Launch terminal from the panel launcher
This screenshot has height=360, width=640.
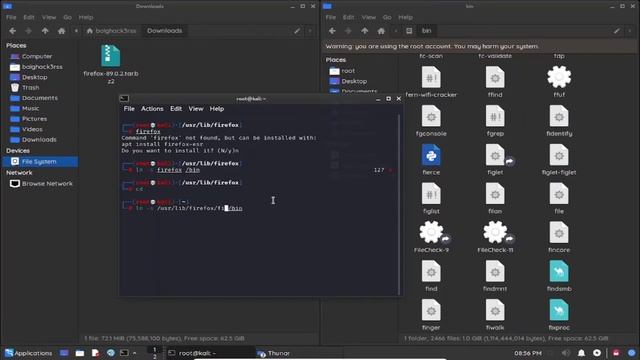coord(124,353)
